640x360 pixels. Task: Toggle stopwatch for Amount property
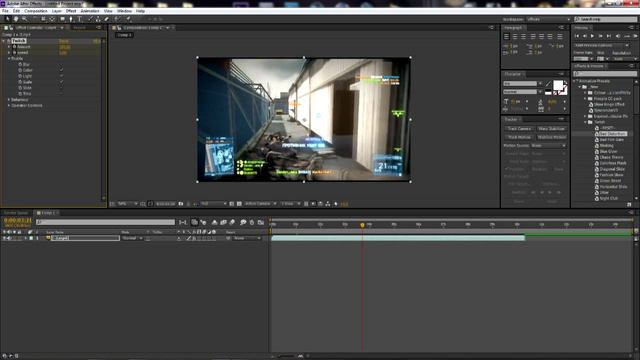click(14, 47)
